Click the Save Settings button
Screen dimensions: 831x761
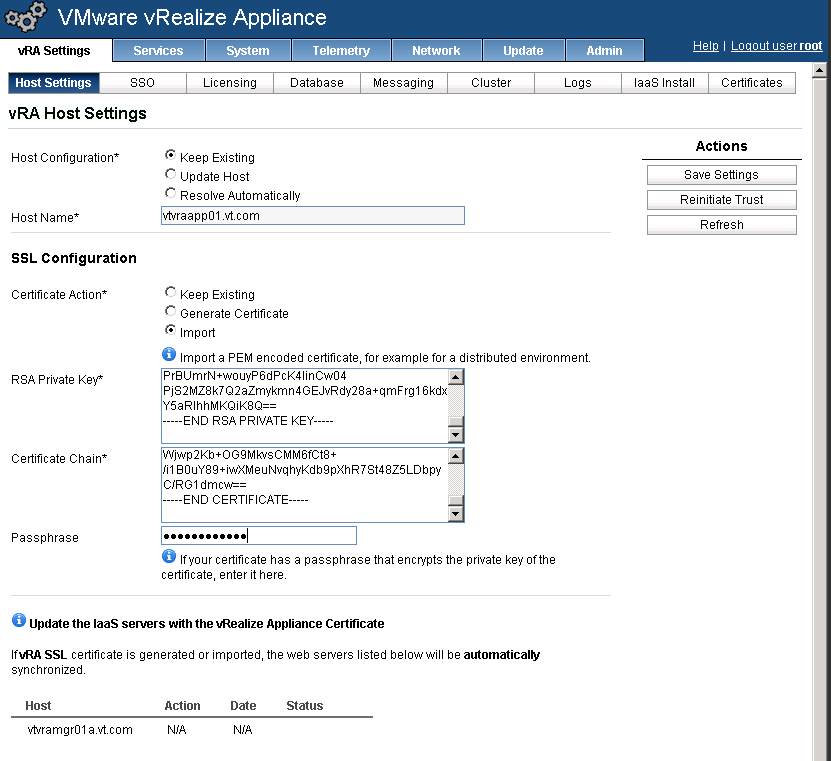click(721, 175)
